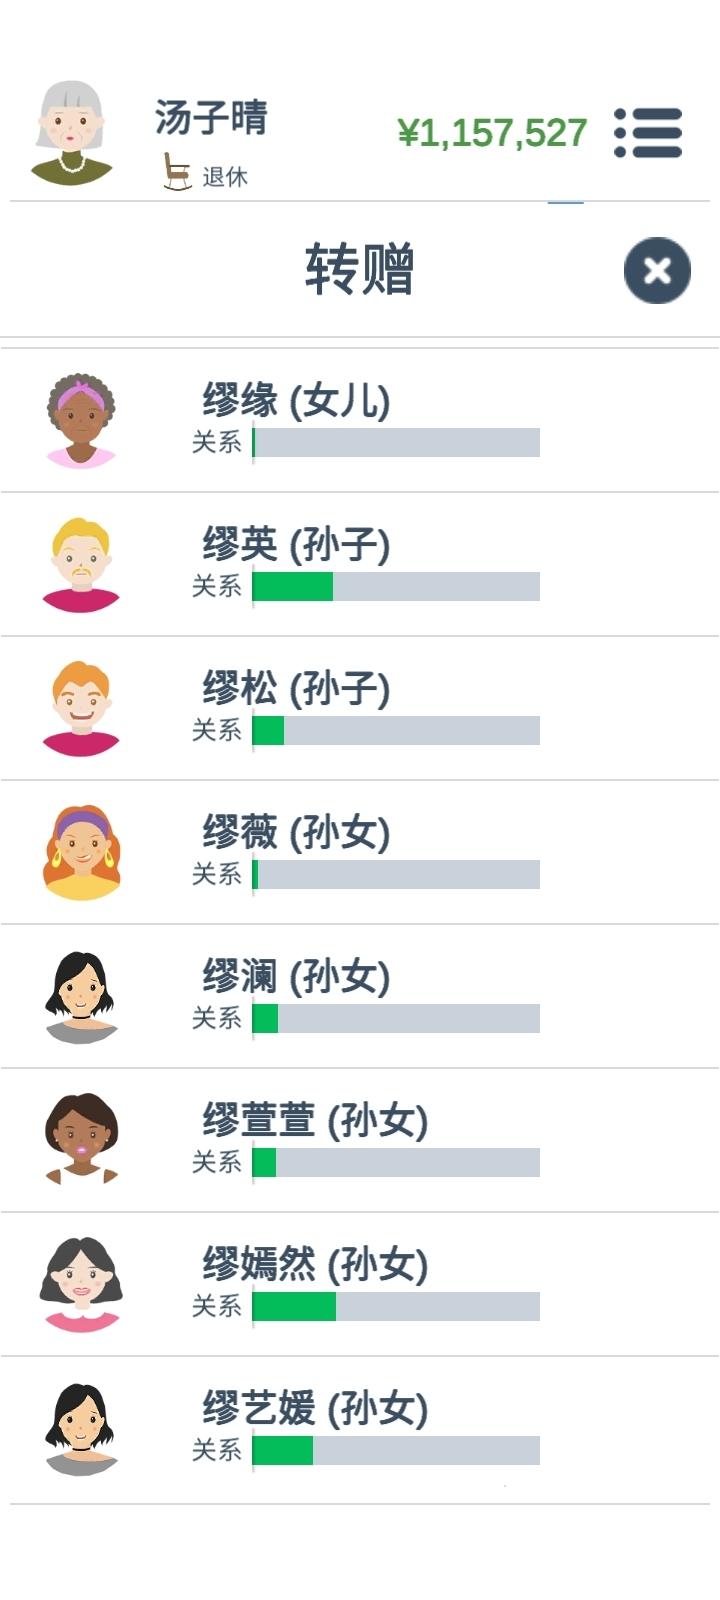Select avatar of daughter 缪缘
Screen dimensions: 720x1600
[x=81, y=421]
